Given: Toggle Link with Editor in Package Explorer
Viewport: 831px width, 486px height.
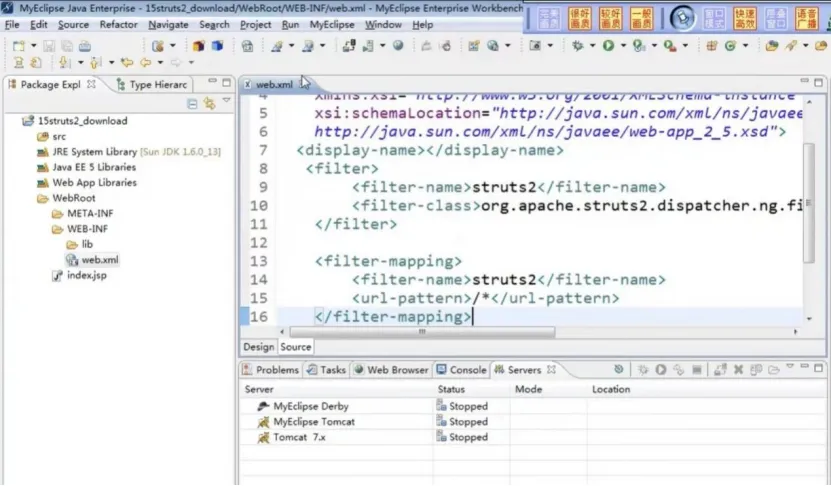Looking at the screenshot, I should [210, 103].
